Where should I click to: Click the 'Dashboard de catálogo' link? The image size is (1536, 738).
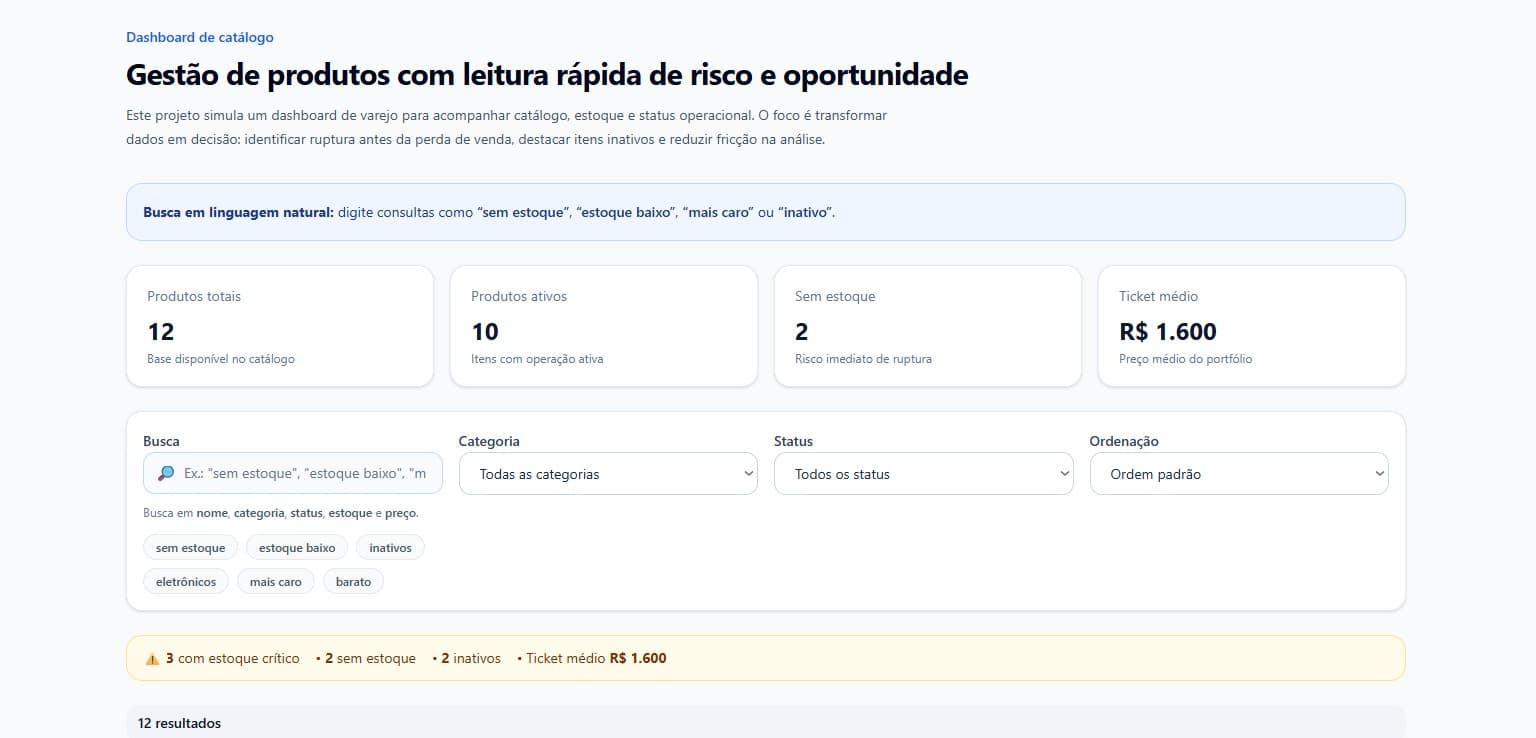(x=199, y=37)
